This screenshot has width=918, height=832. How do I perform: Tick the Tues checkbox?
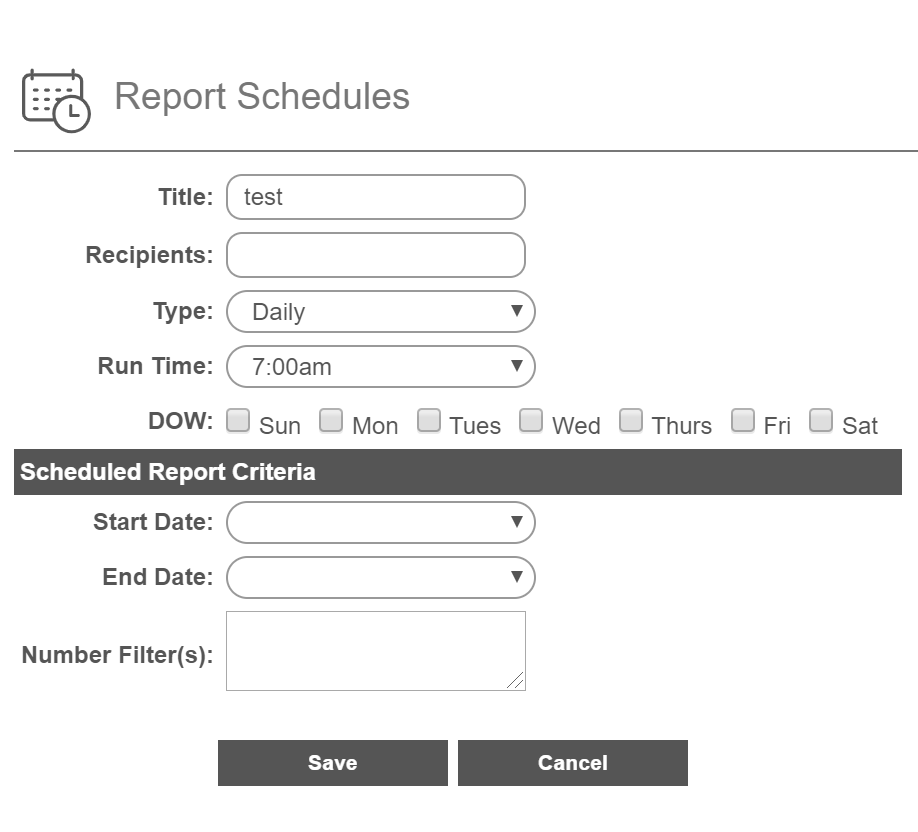(429, 420)
